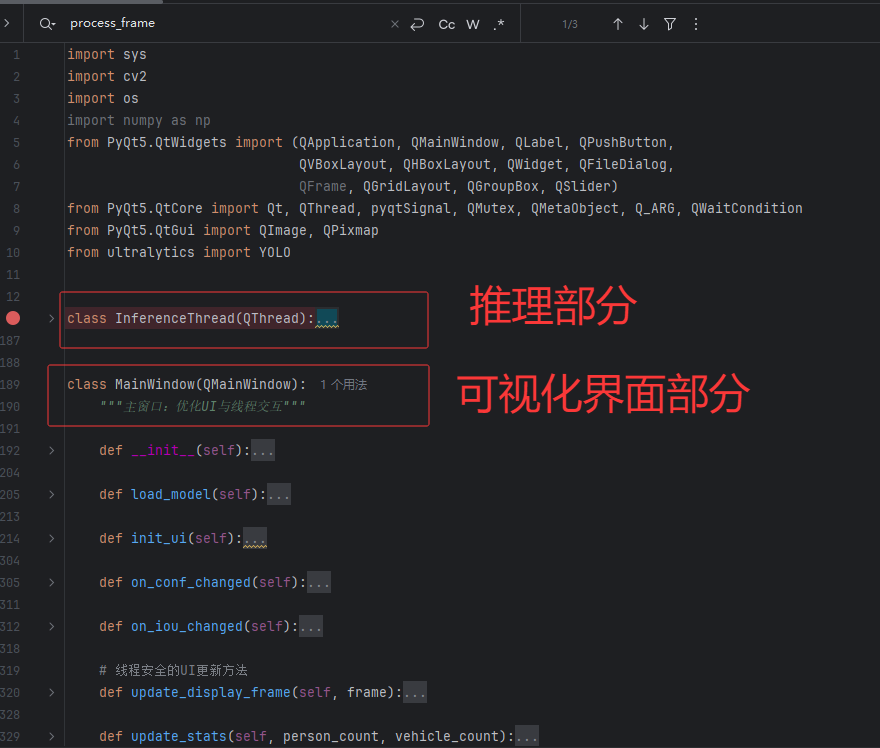Go to next search occurrence

tap(644, 24)
